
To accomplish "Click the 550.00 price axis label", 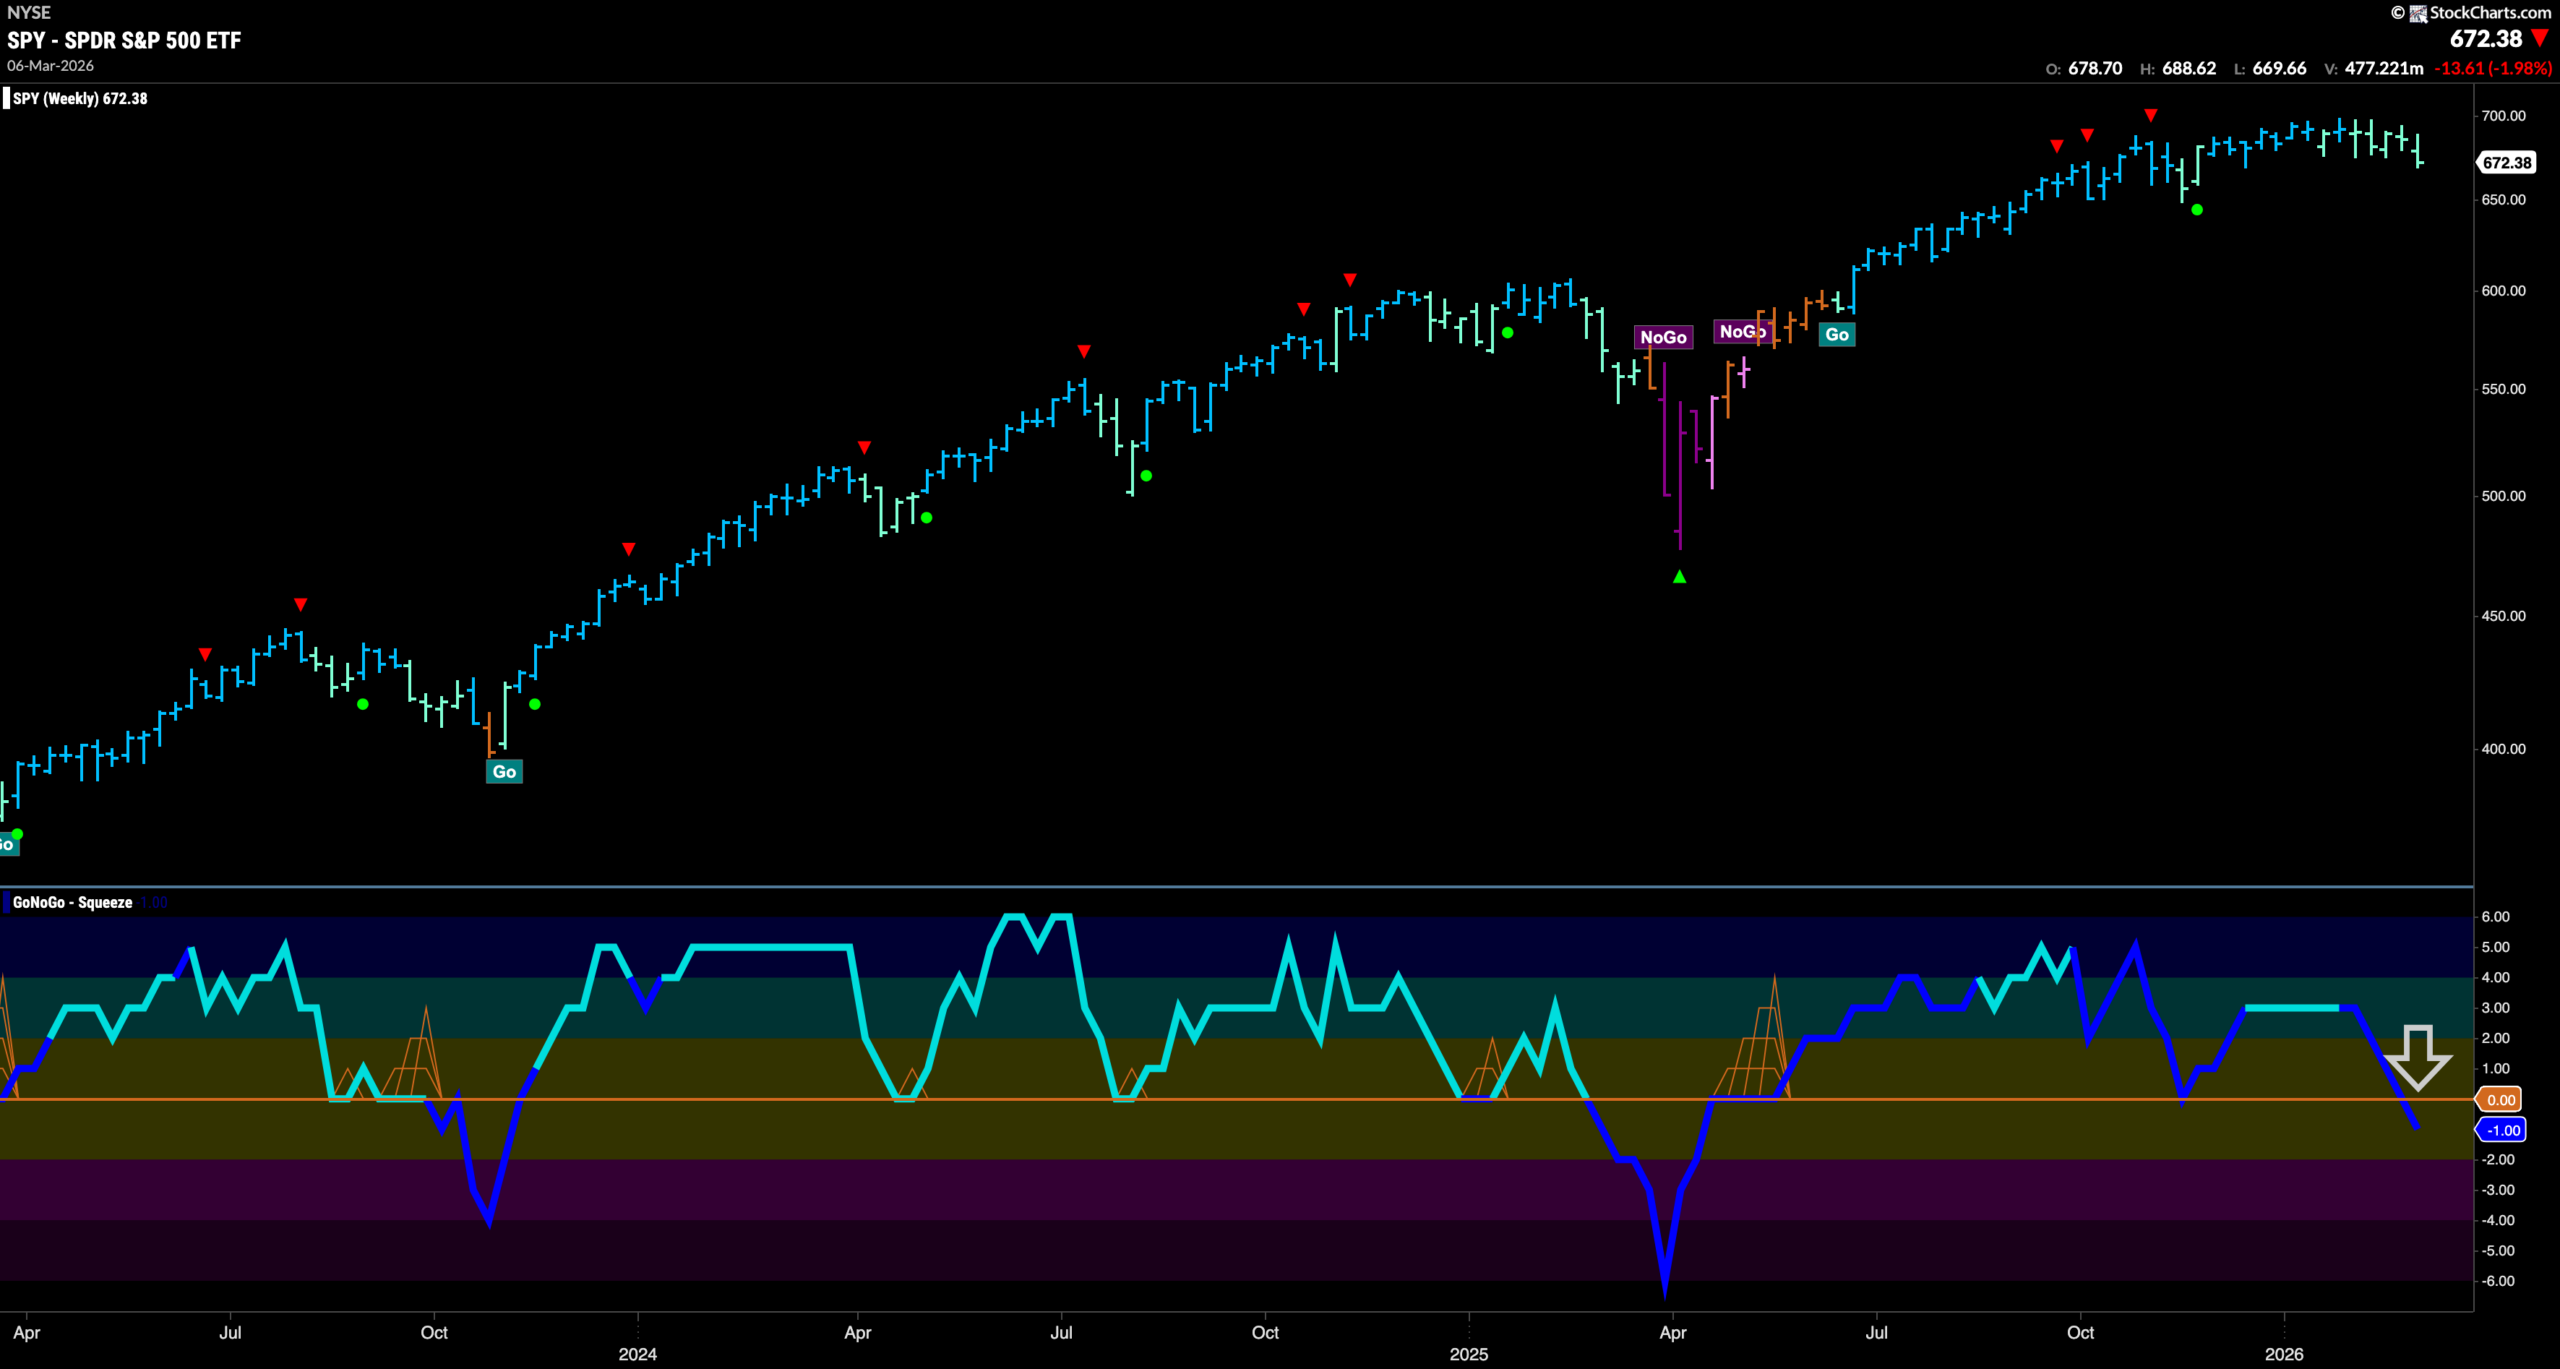I will tap(2503, 389).
